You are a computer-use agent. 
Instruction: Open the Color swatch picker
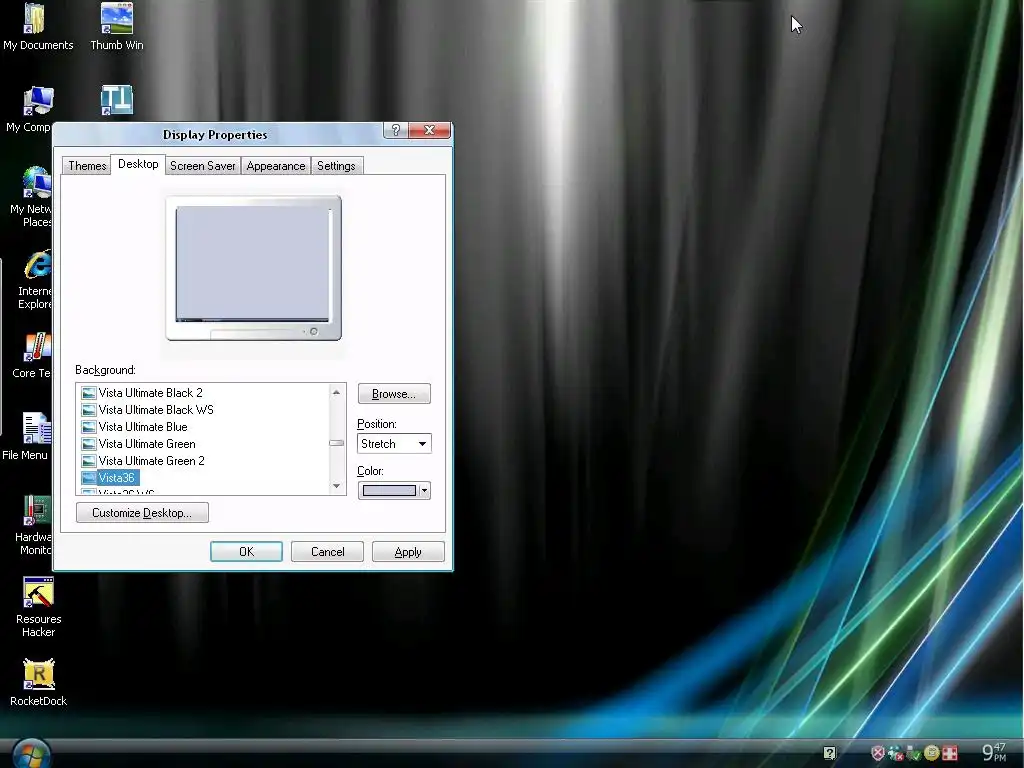point(389,490)
